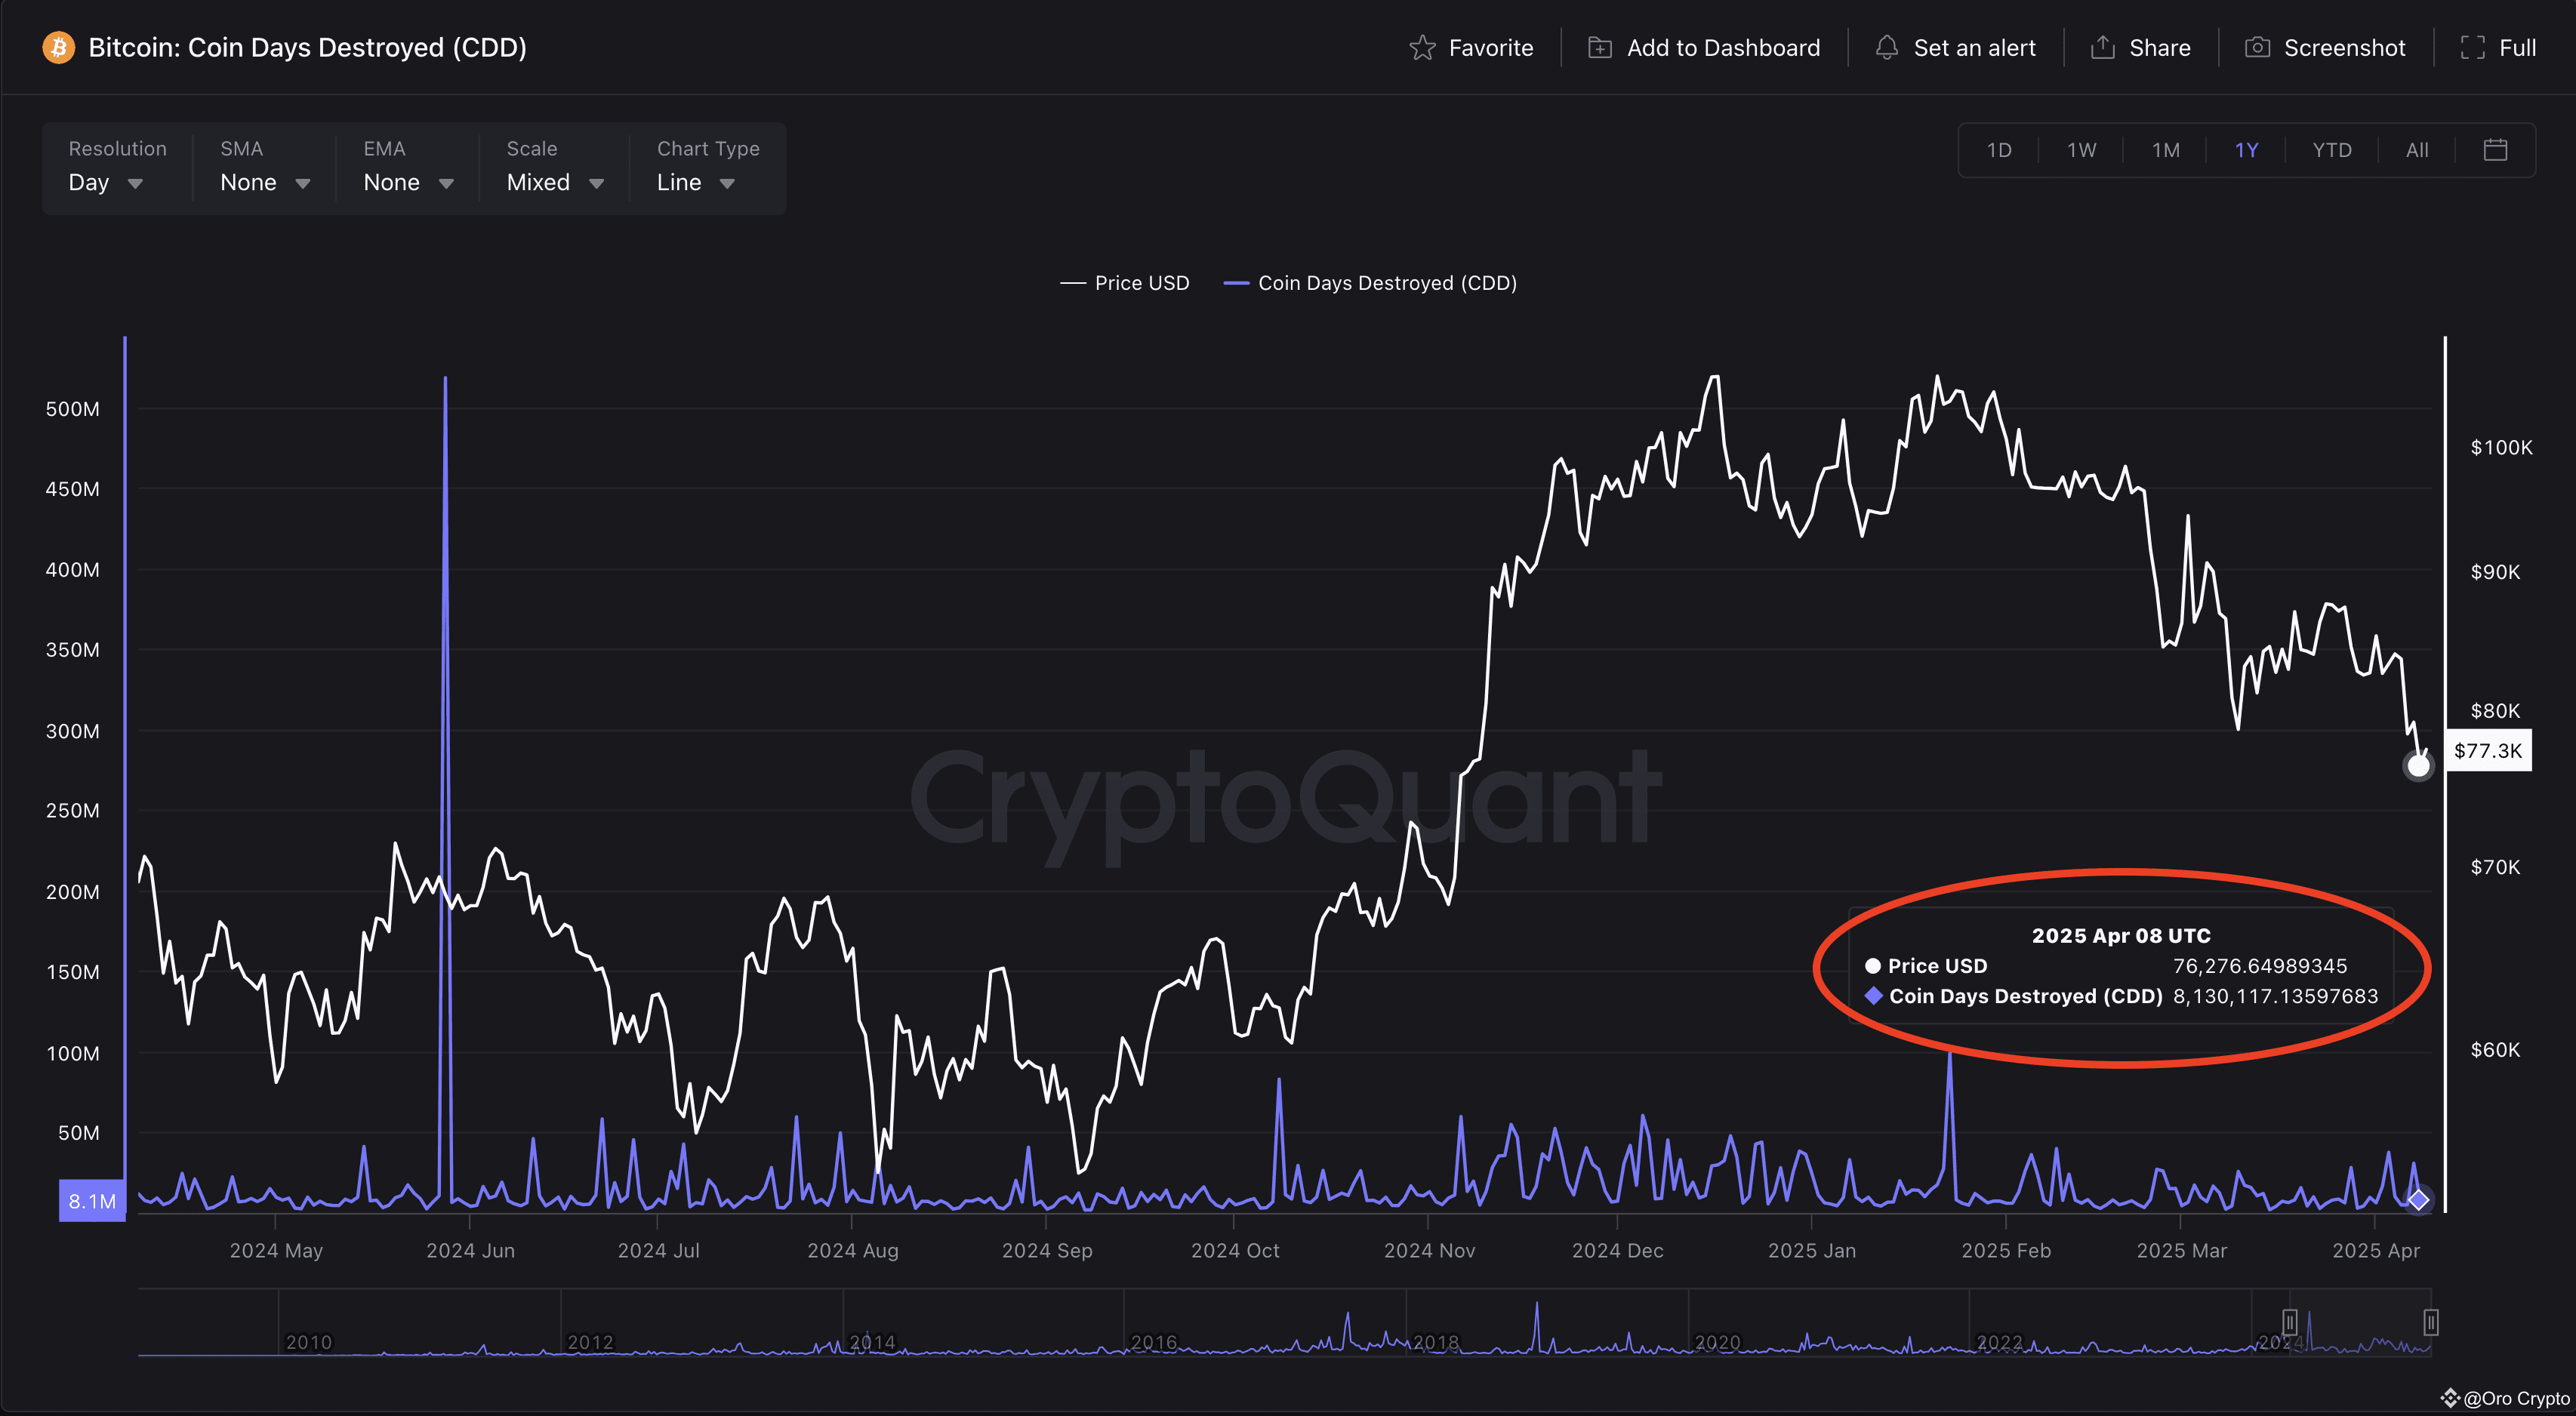Click the Full screen expand icon
2576x1416 pixels.
(2473, 47)
